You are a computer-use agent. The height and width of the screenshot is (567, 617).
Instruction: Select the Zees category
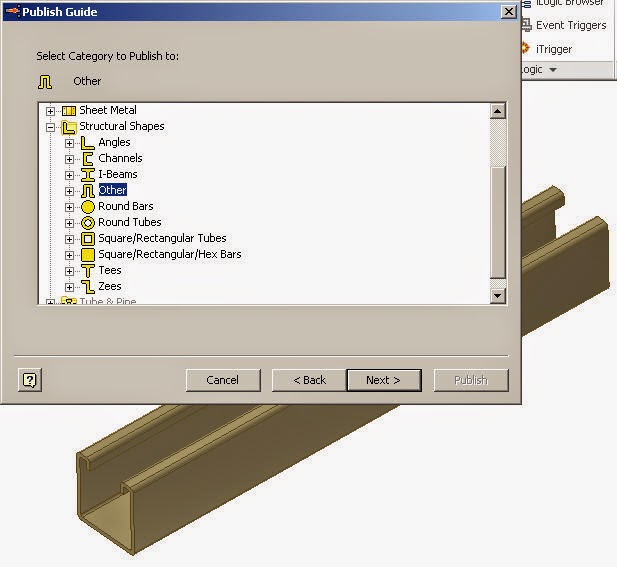coord(109,286)
